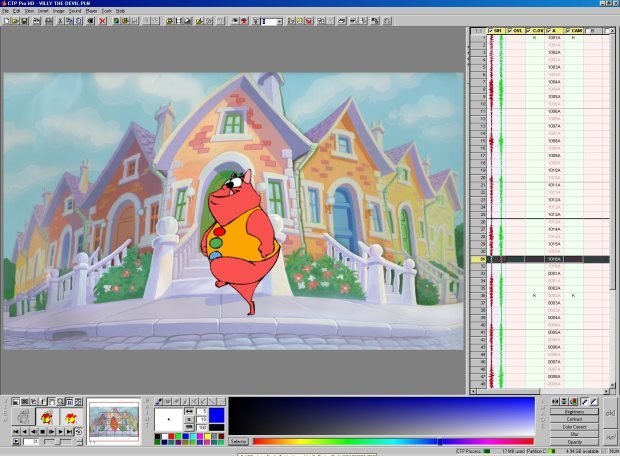Click the brush size field showing 5

[202, 411]
